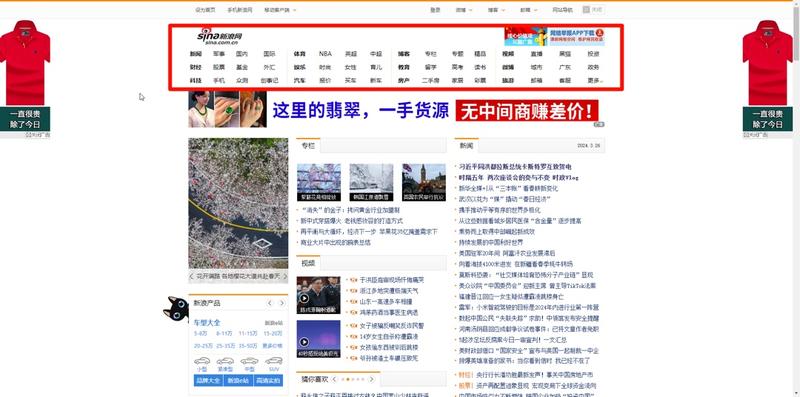Screen dimensions: 800x397
Task: Choose the 20-25万 price range link
Action: pyautogui.click(x=202, y=345)
